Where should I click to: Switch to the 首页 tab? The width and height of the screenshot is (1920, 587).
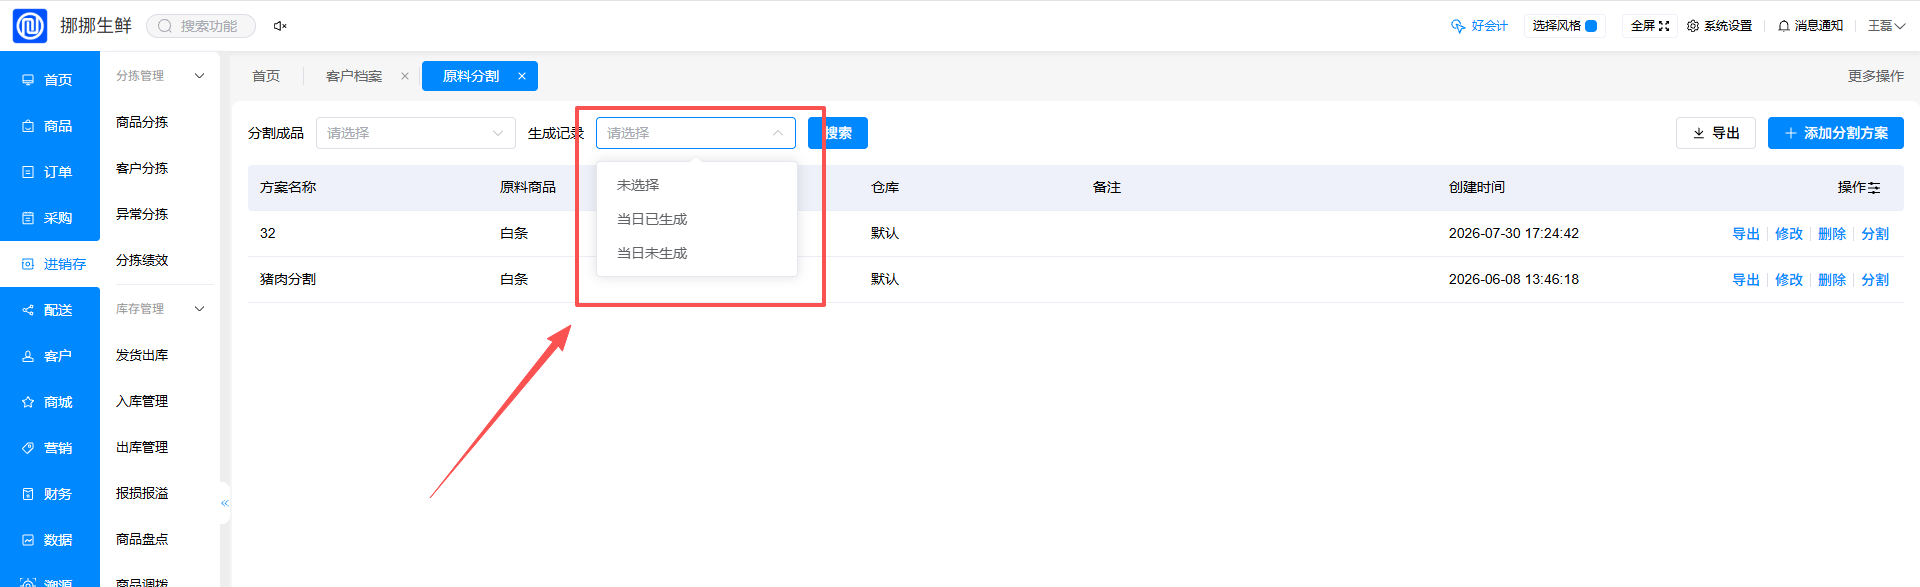pos(266,76)
